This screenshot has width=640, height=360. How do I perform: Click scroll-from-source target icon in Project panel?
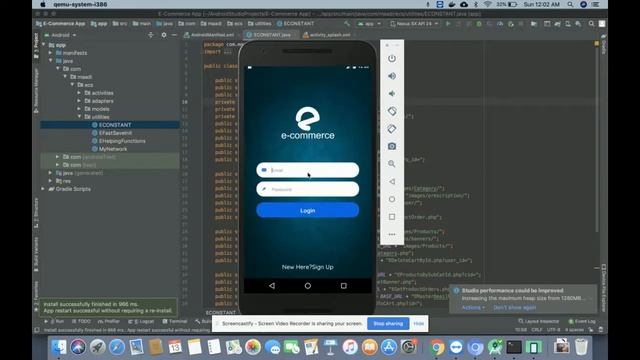pyautogui.click(x=151, y=35)
